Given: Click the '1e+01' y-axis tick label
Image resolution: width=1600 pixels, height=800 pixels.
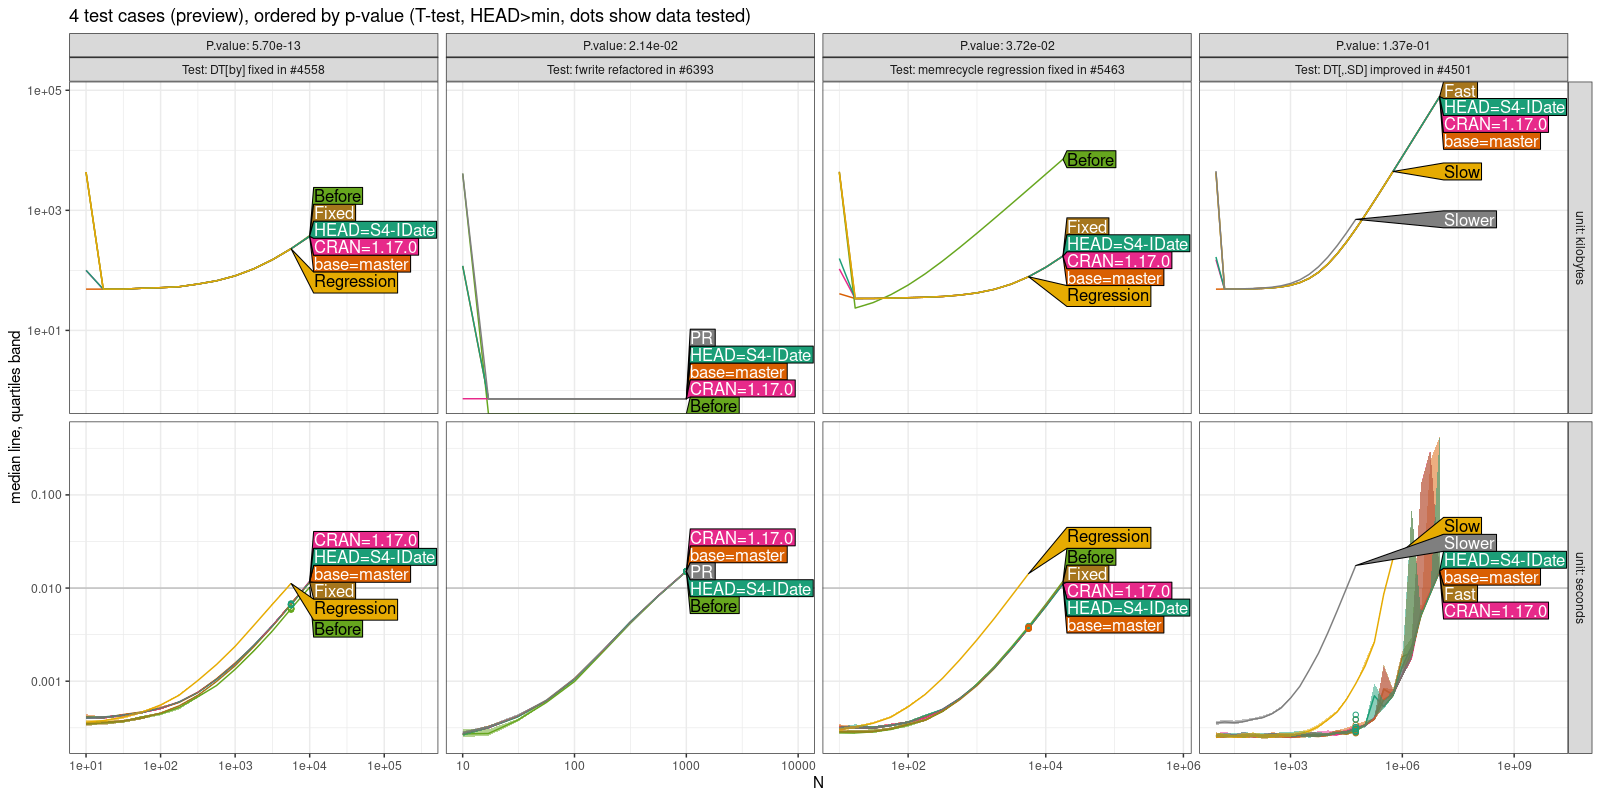Looking at the screenshot, I should click(45, 331).
